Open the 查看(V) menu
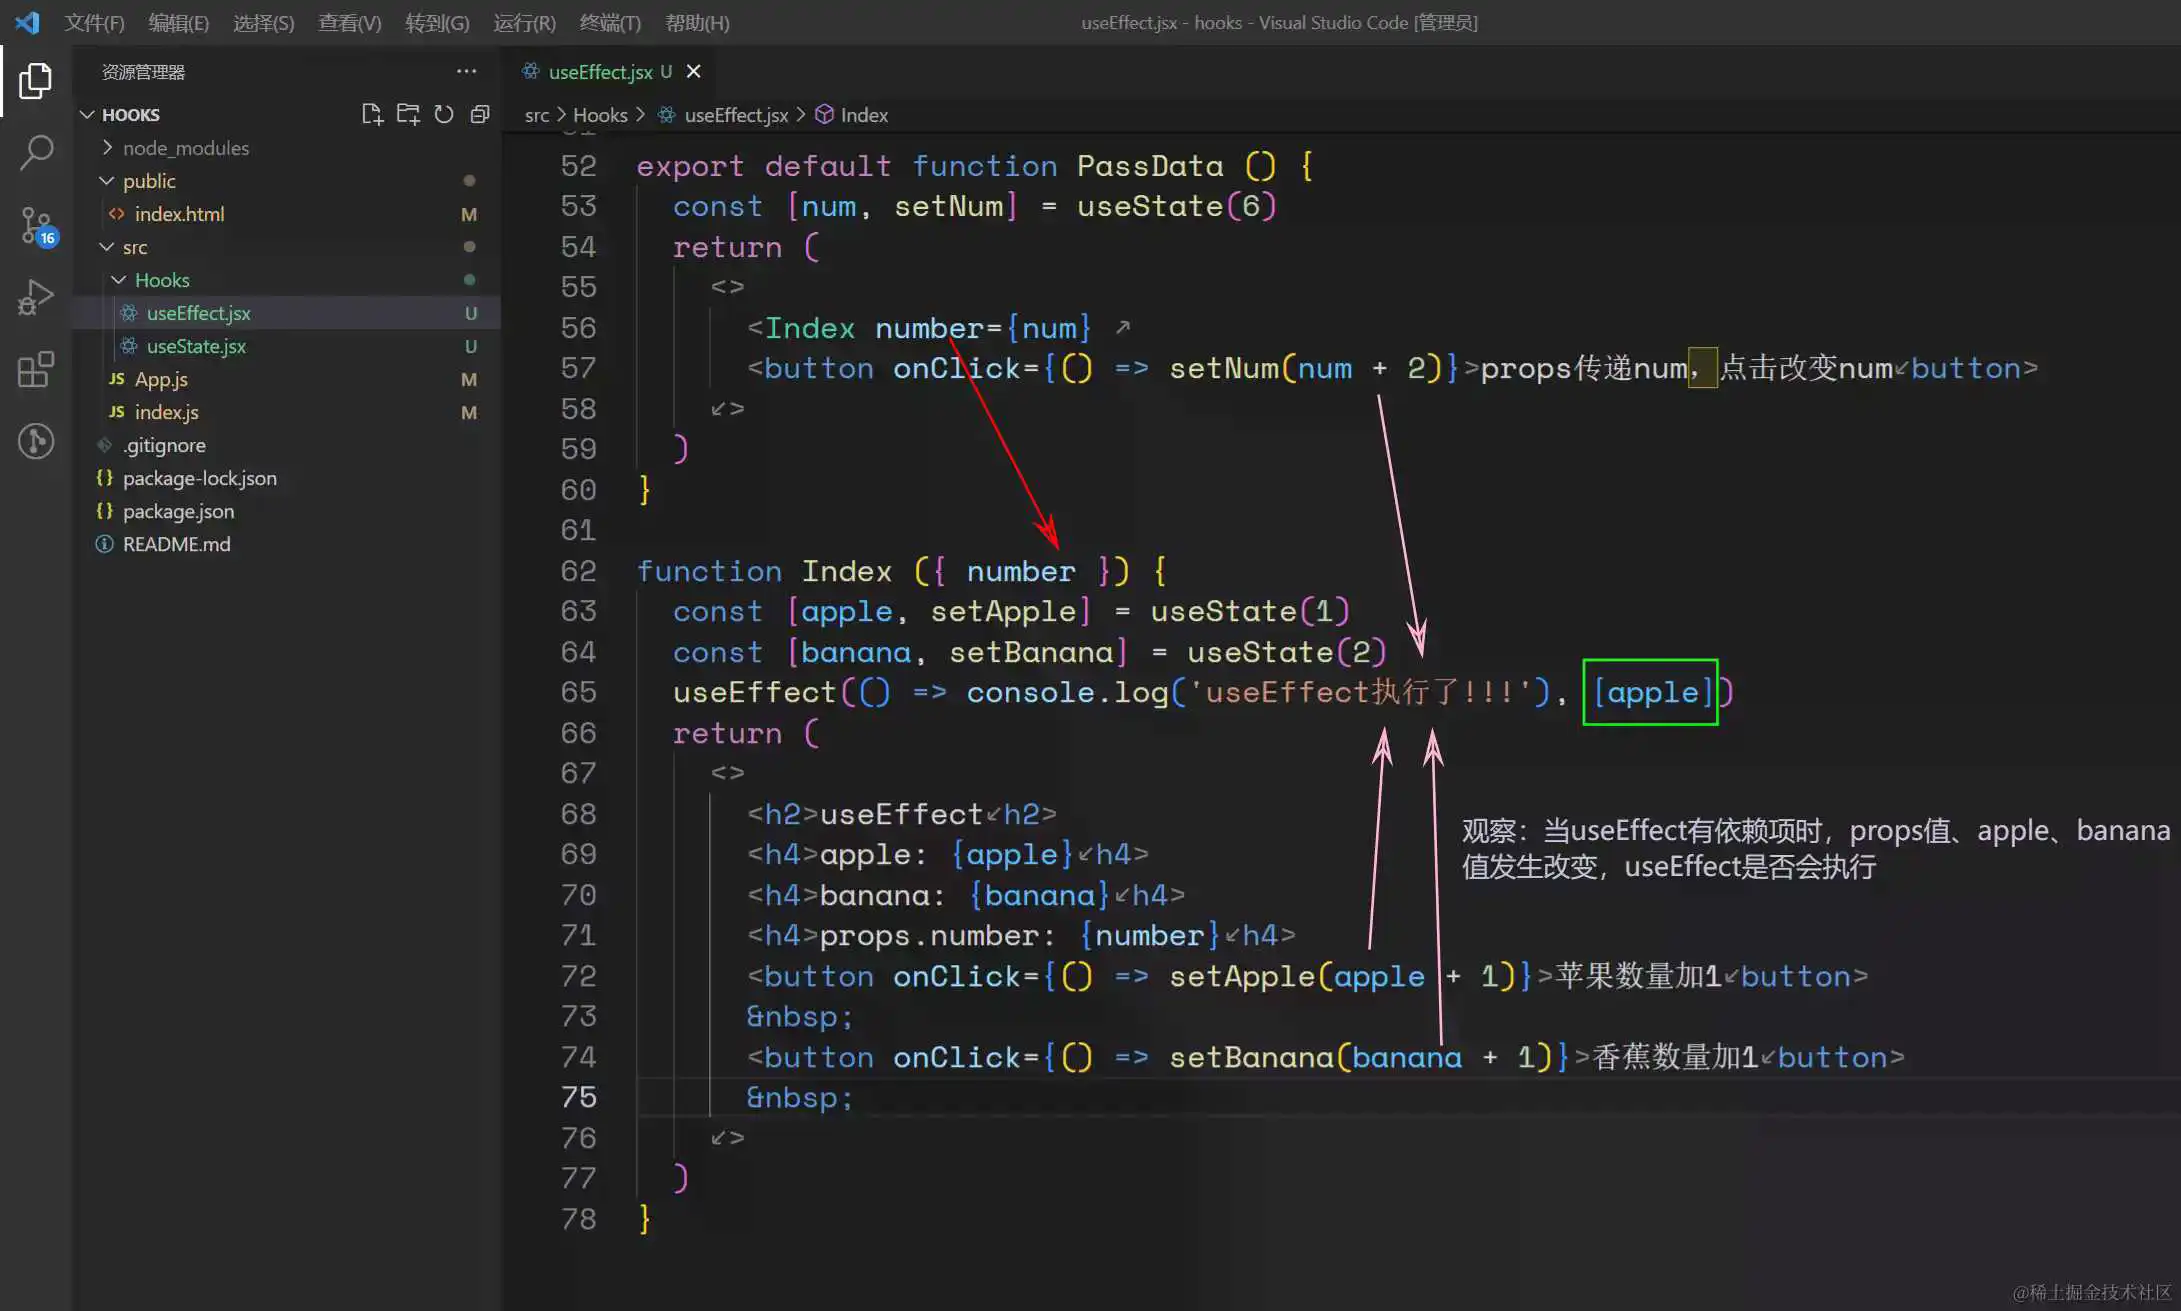 click(x=349, y=22)
